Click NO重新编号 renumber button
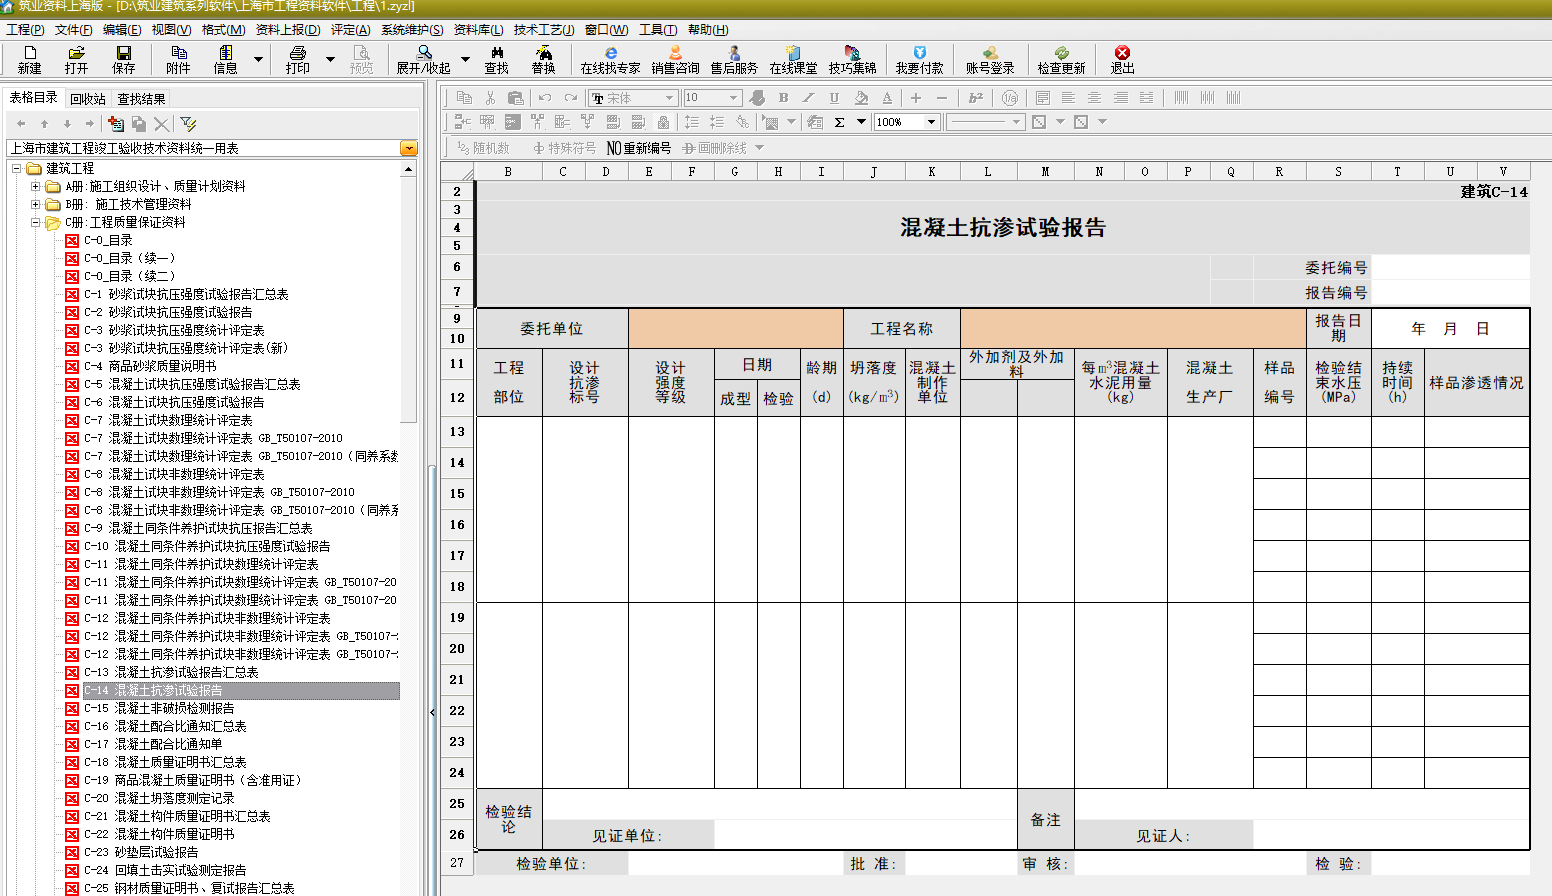 639,148
